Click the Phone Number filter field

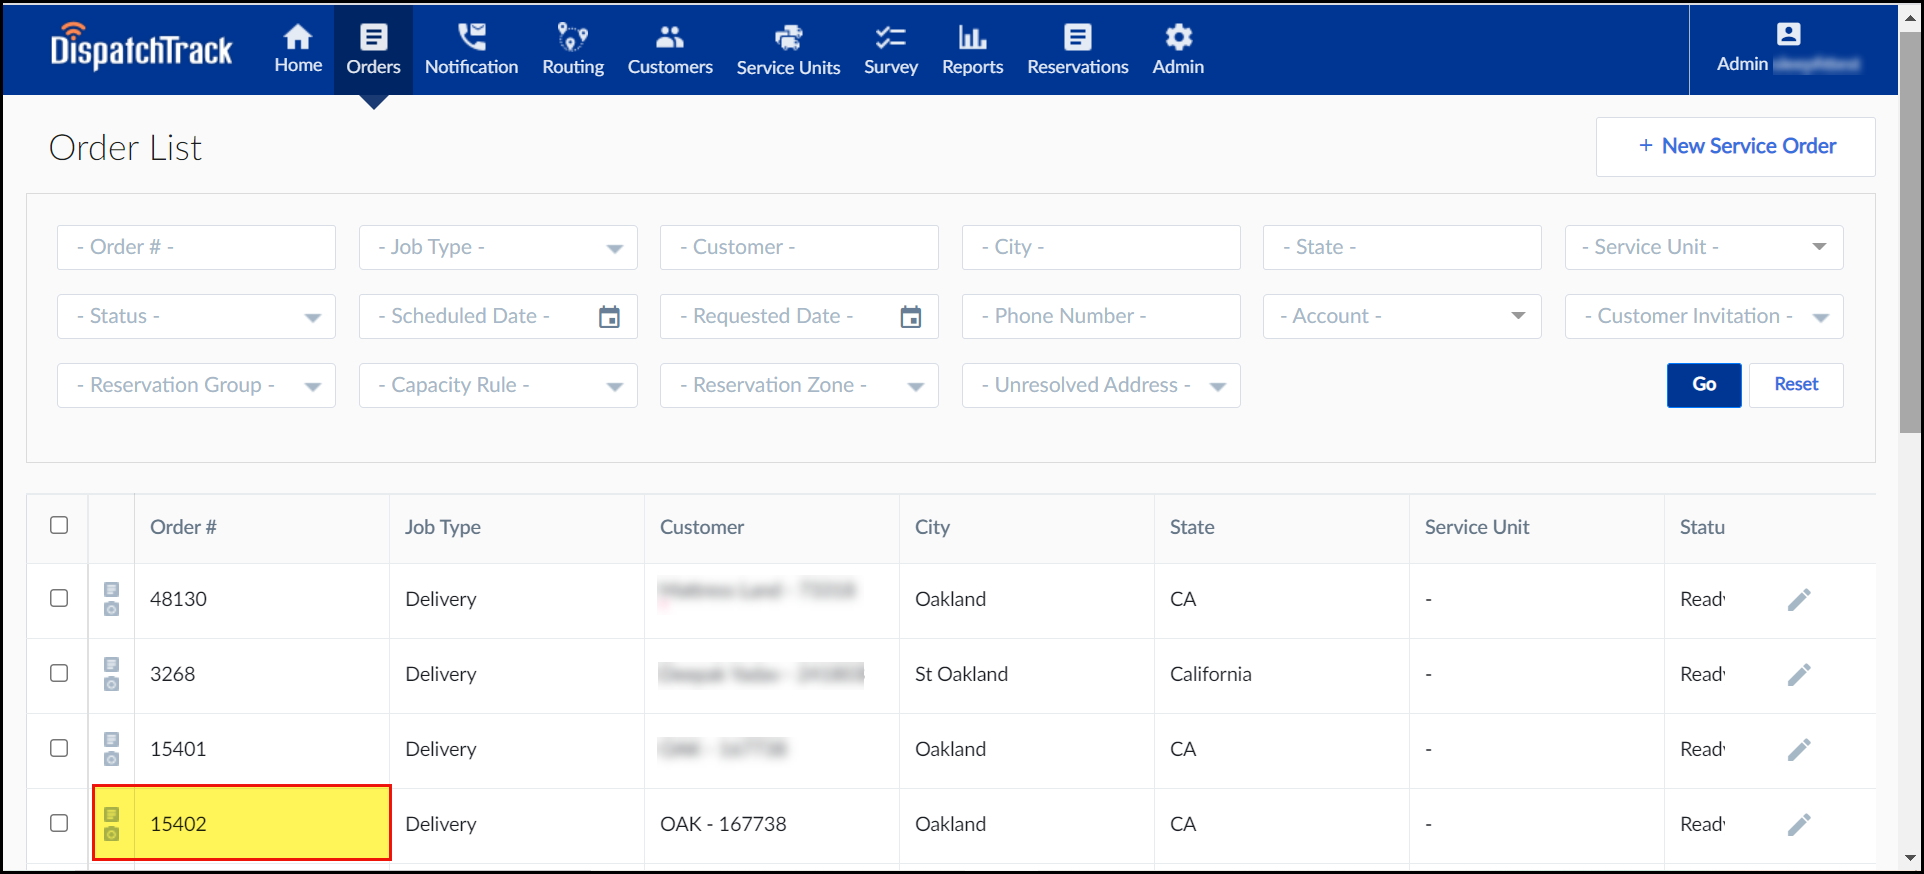tap(1101, 316)
